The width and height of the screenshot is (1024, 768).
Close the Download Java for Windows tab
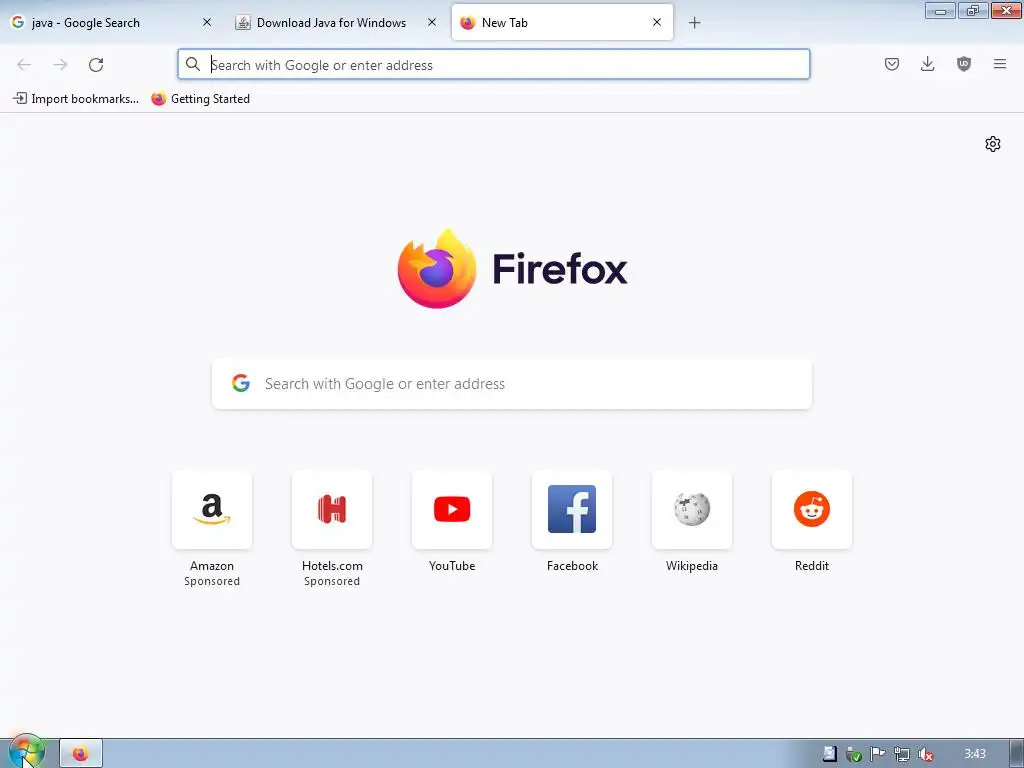[x=432, y=22]
